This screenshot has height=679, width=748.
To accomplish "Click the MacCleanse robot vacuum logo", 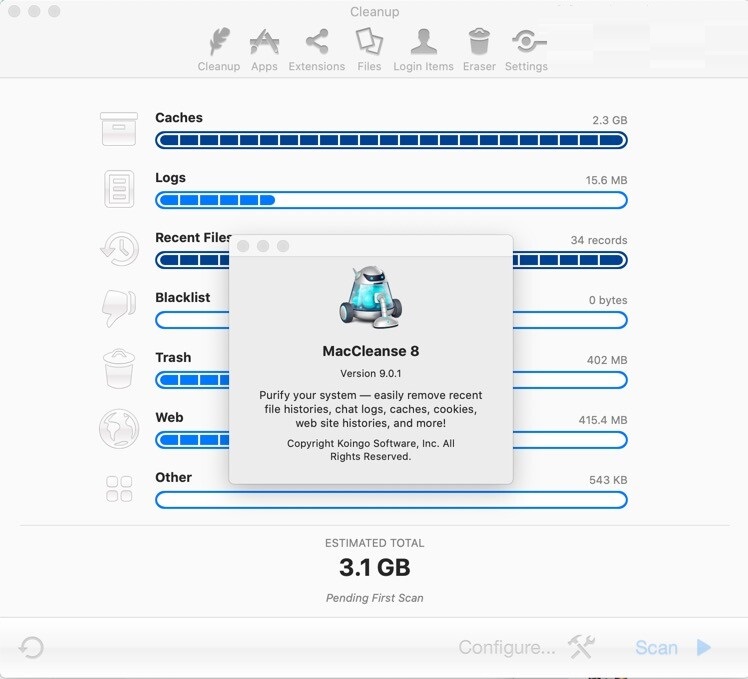I will [371, 297].
